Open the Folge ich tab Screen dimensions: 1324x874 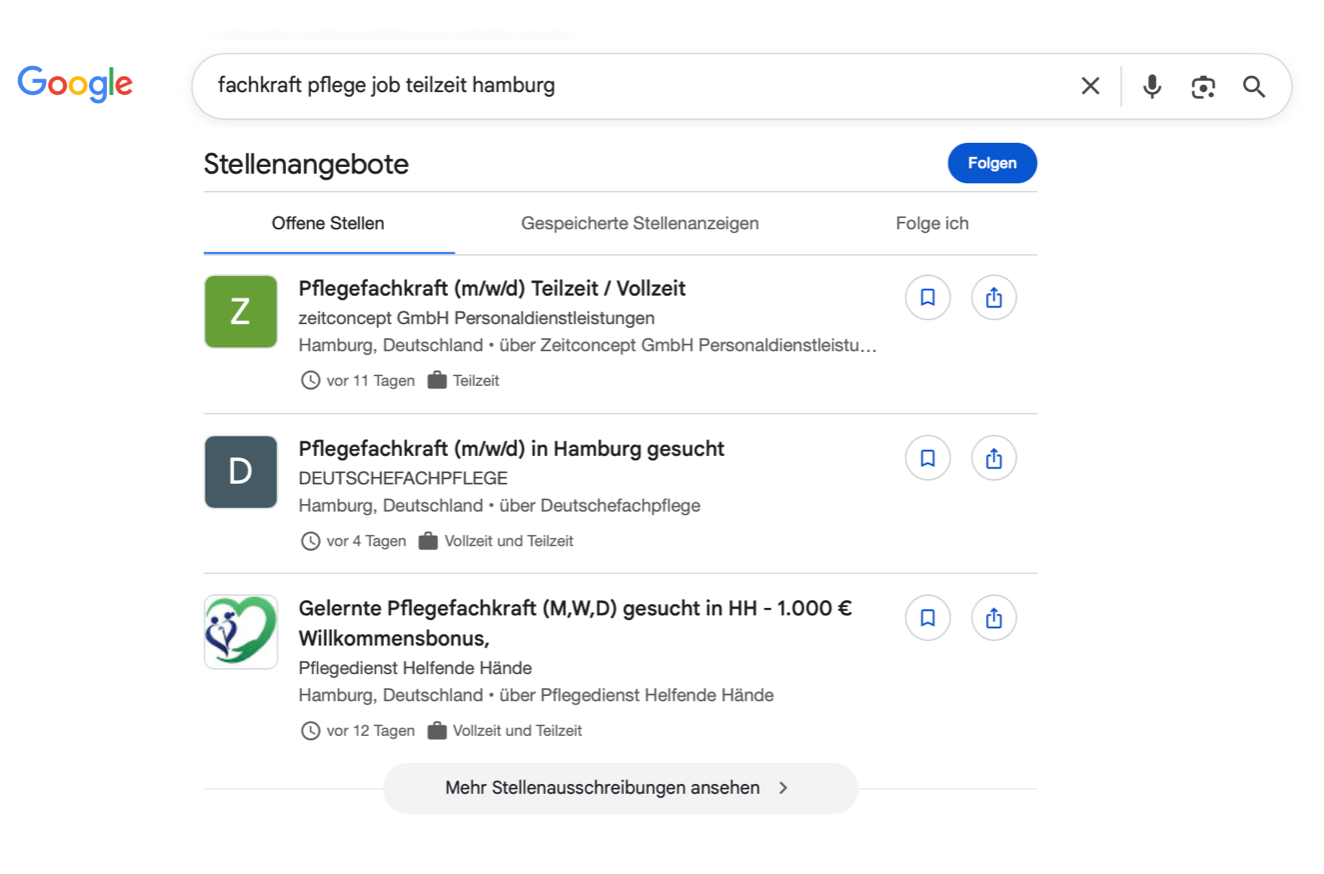931,224
